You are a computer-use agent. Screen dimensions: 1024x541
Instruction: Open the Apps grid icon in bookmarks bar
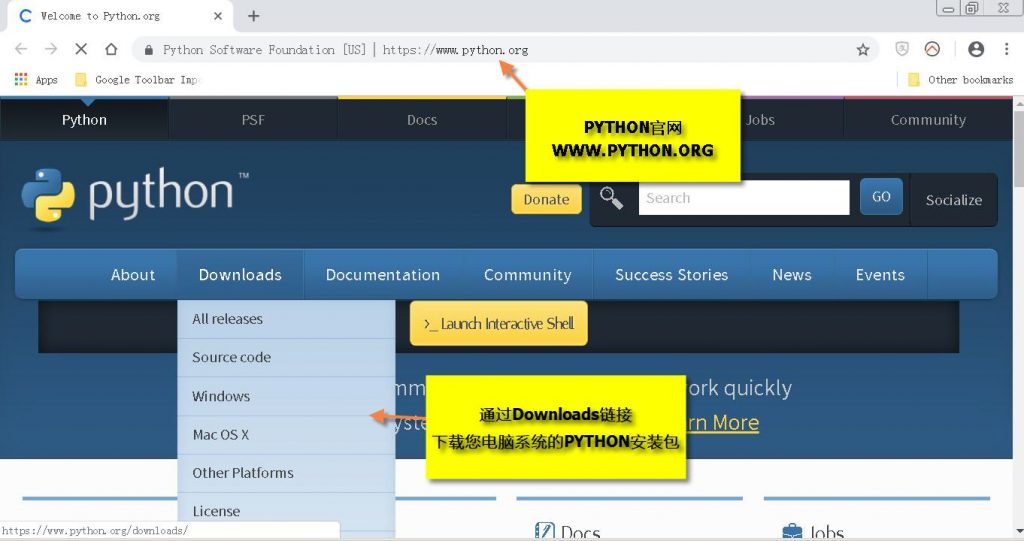click(x=21, y=79)
